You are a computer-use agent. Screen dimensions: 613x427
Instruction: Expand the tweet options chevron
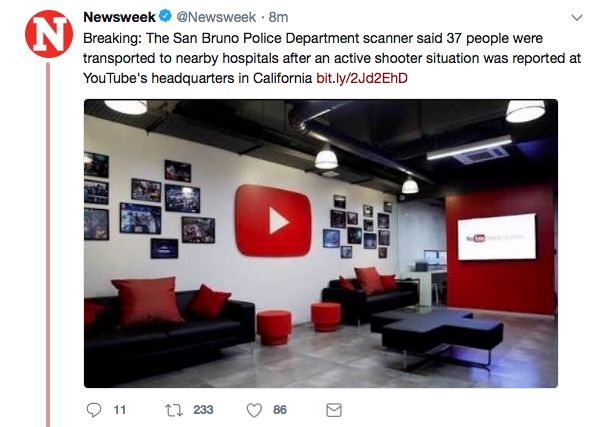(x=577, y=18)
